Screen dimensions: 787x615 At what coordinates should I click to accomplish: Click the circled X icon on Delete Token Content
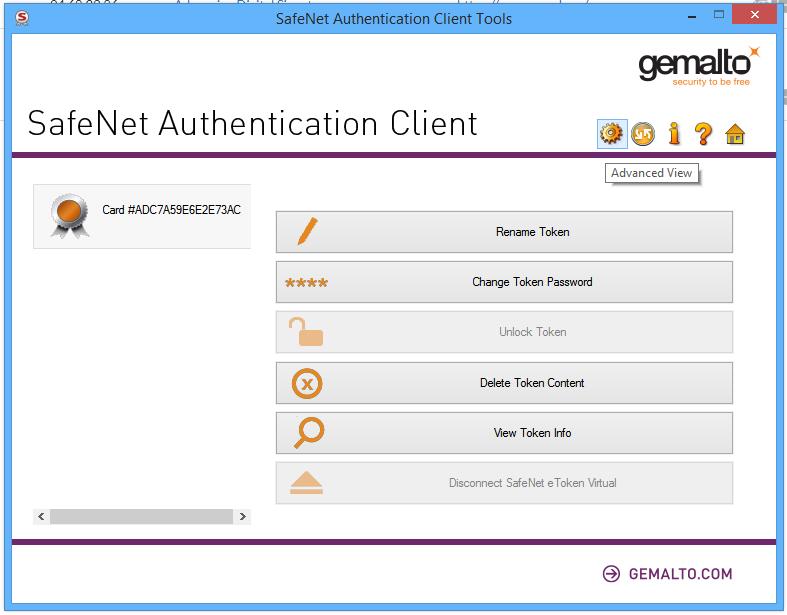click(307, 384)
